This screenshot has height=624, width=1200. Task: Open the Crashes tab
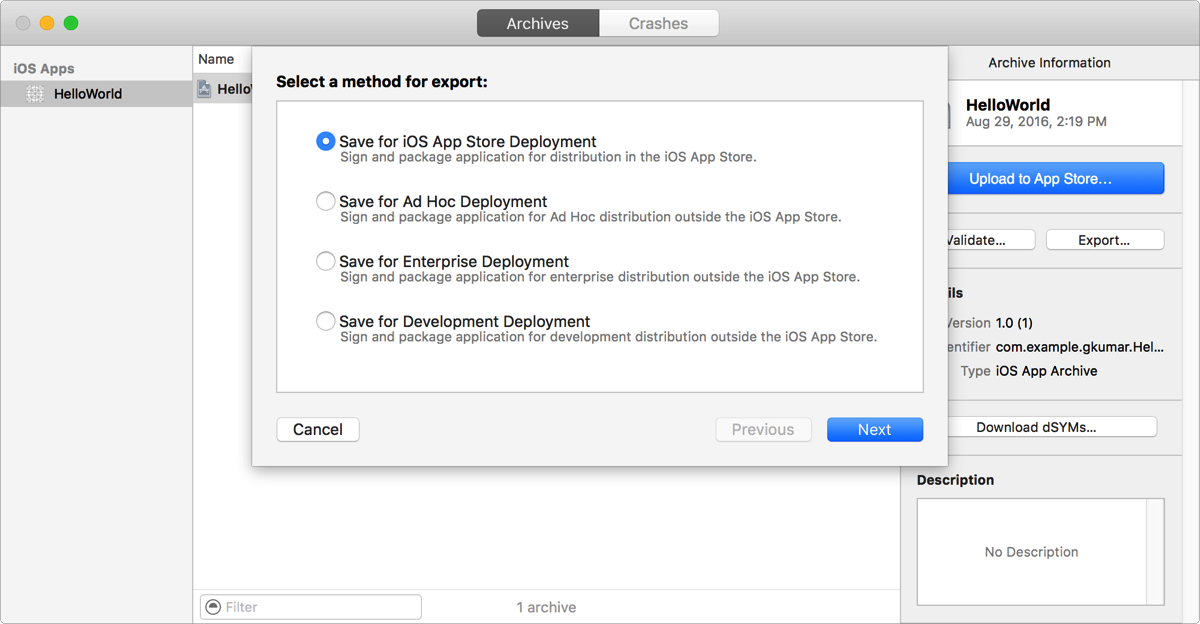pyautogui.click(x=658, y=23)
